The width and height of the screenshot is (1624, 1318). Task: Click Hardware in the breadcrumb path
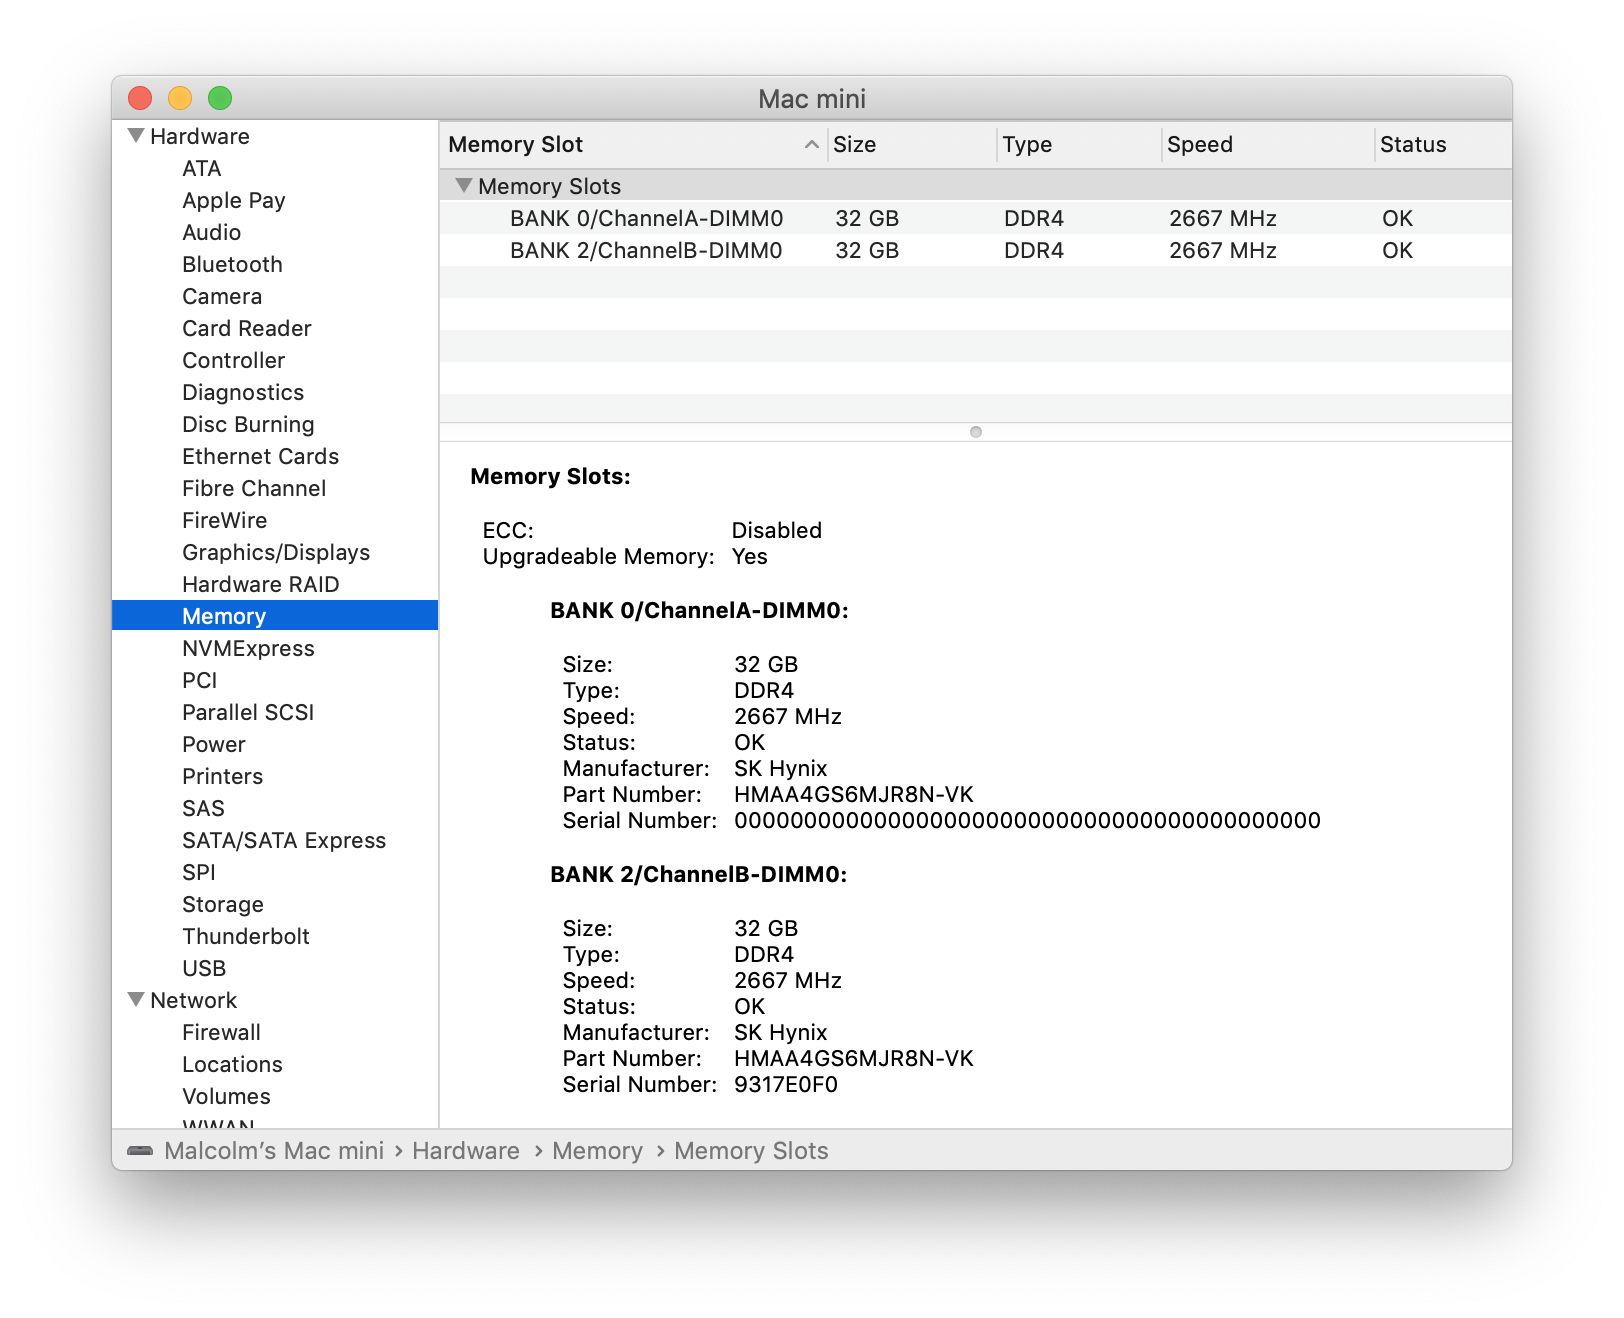point(465,1151)
